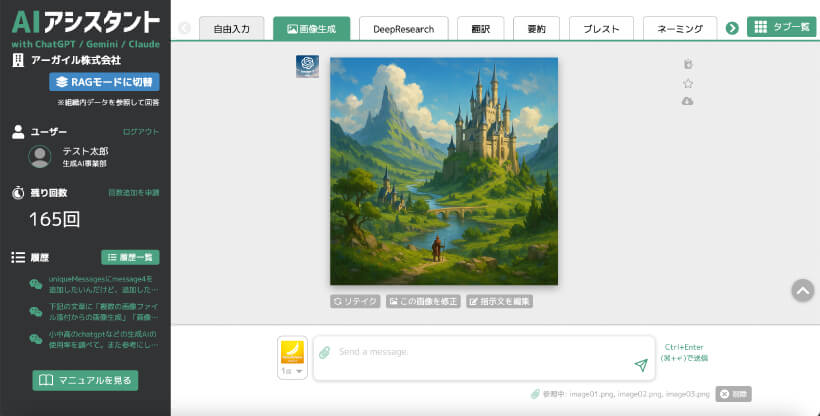Click the remaining count 165回
820x416 pixels.
click(54, 219)
